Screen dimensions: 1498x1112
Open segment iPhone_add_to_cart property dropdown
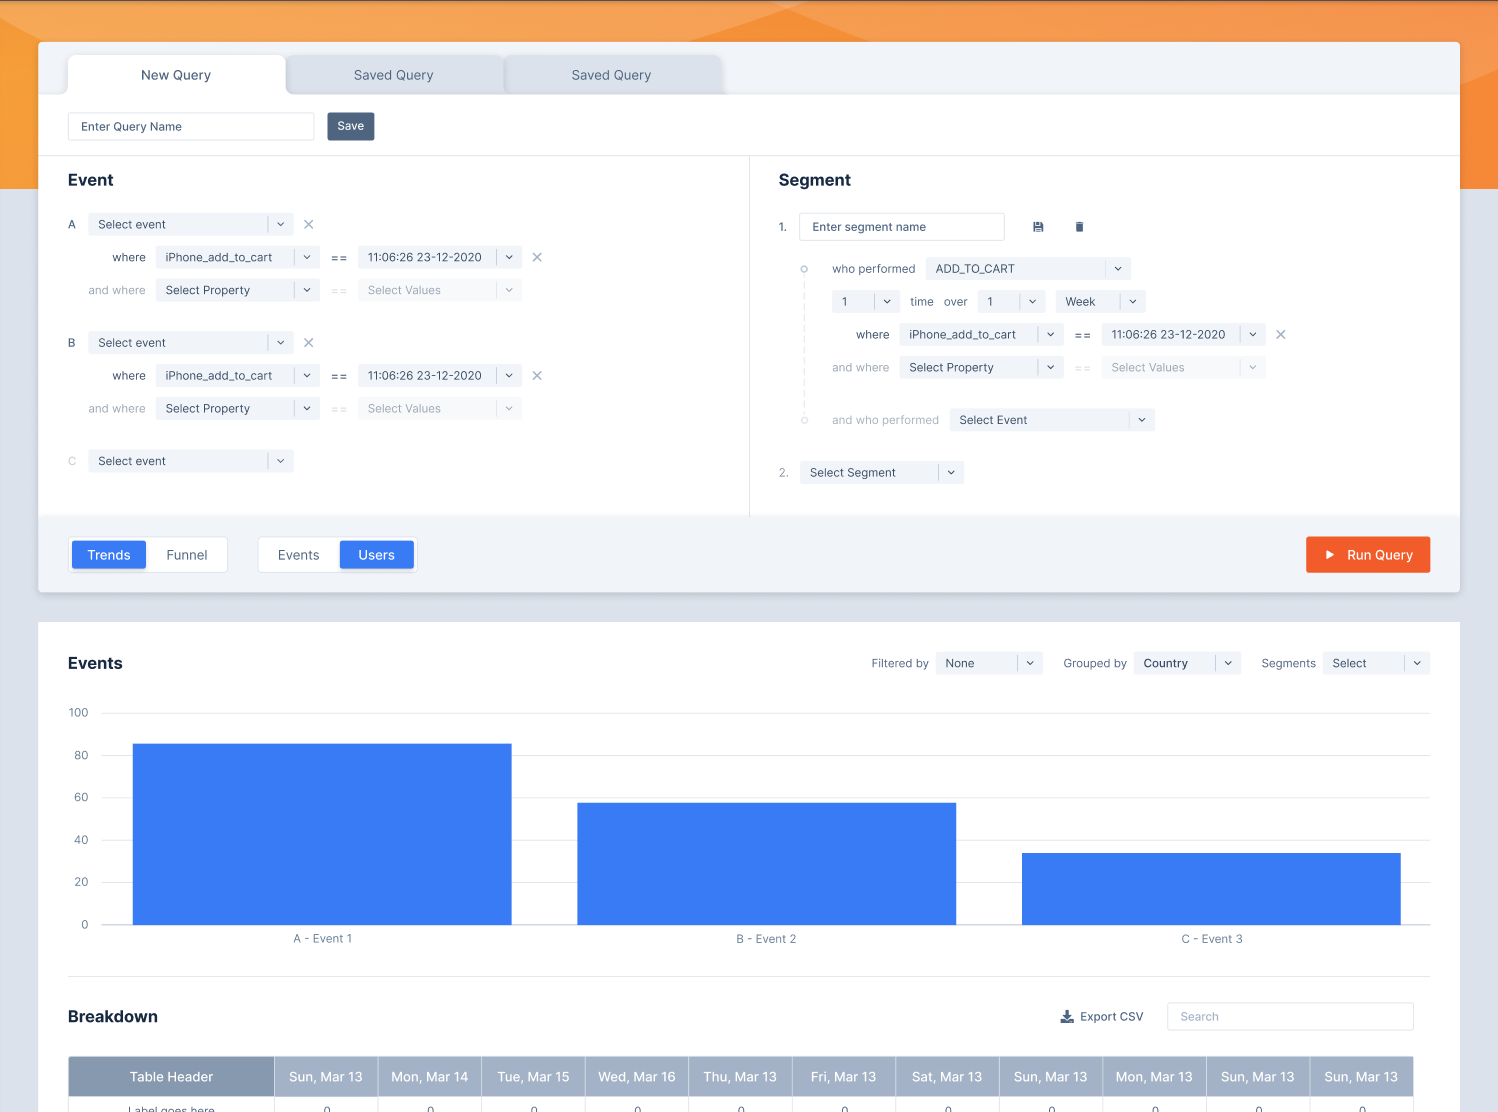[982, 335]
